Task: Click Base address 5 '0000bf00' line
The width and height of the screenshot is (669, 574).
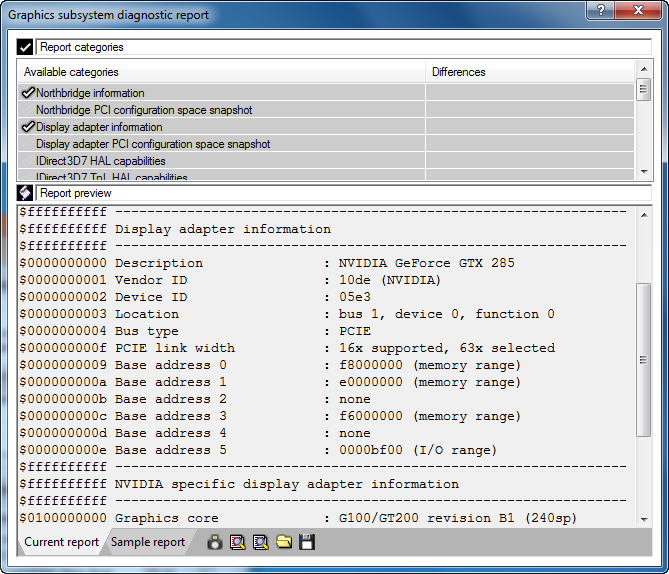Action: click(x=258, y=450)
